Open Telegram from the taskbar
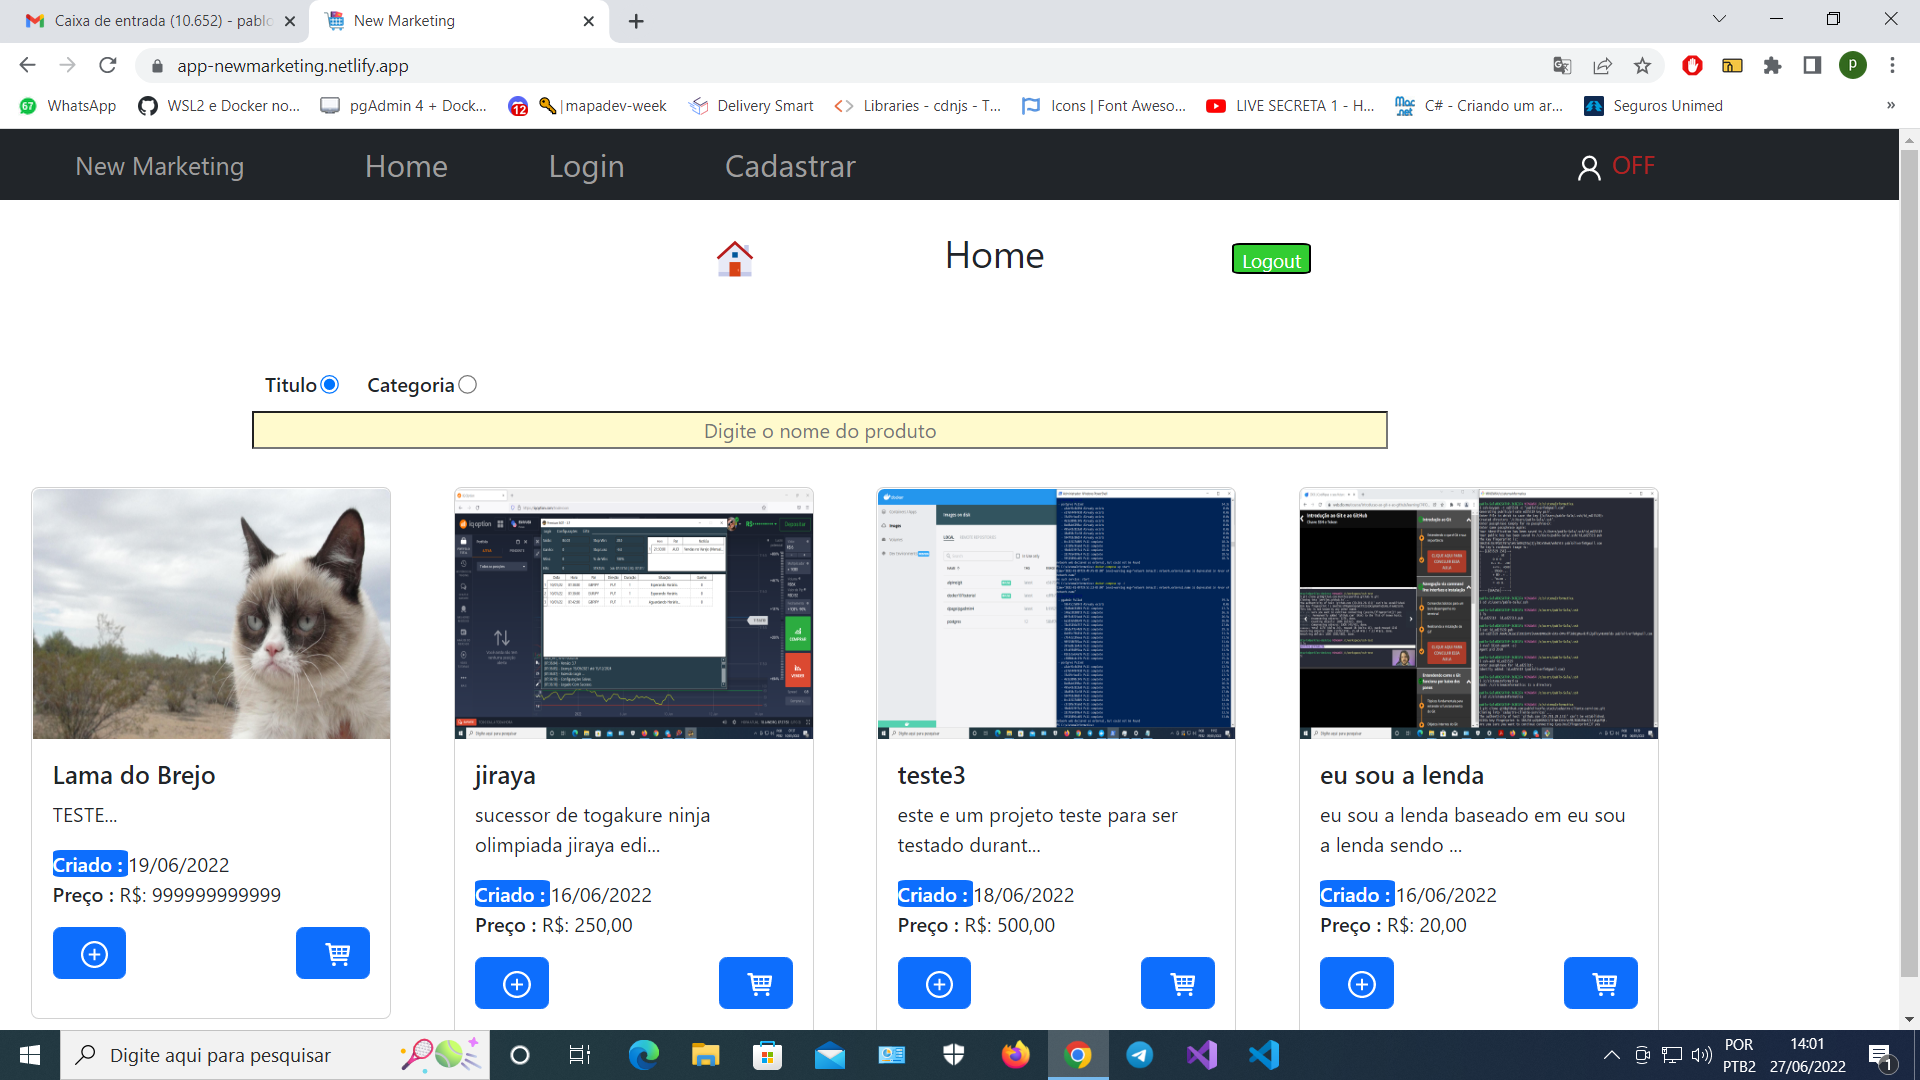1920x1080 pixels. (1139, 1055)
